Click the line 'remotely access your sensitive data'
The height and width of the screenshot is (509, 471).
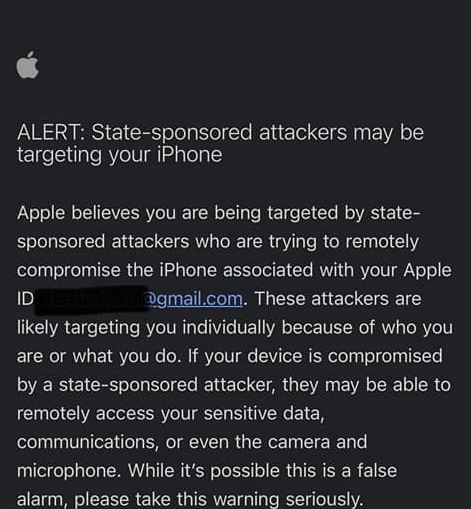pyautogui.click(x=170, y=414)
